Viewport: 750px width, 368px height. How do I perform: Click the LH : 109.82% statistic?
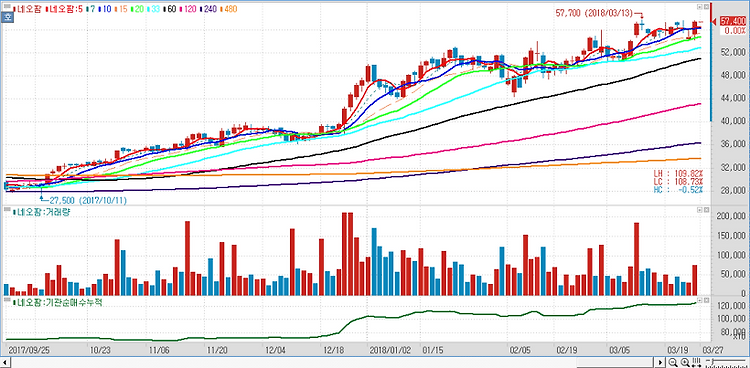point(678,173)
